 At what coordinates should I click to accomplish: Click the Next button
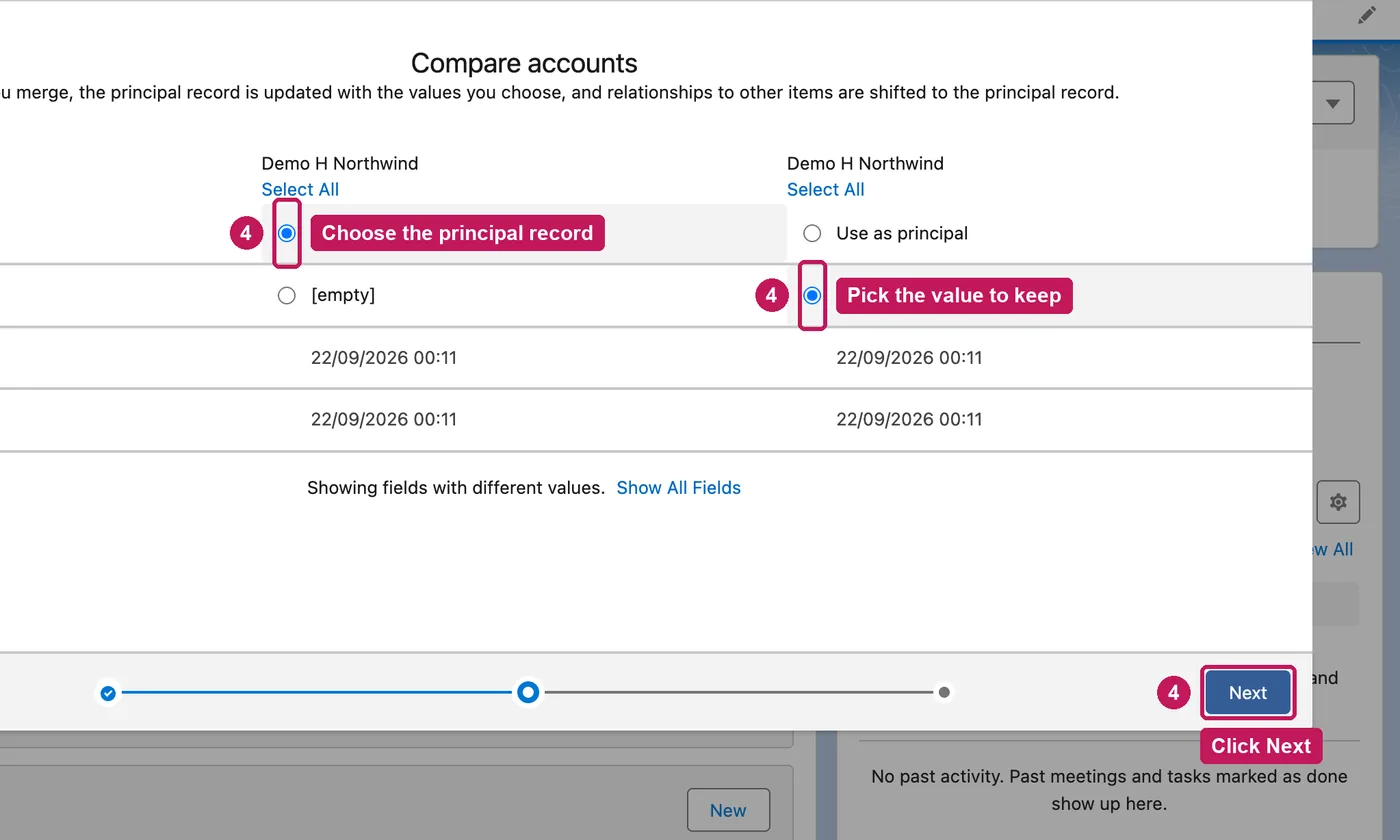pos(1248,692)
